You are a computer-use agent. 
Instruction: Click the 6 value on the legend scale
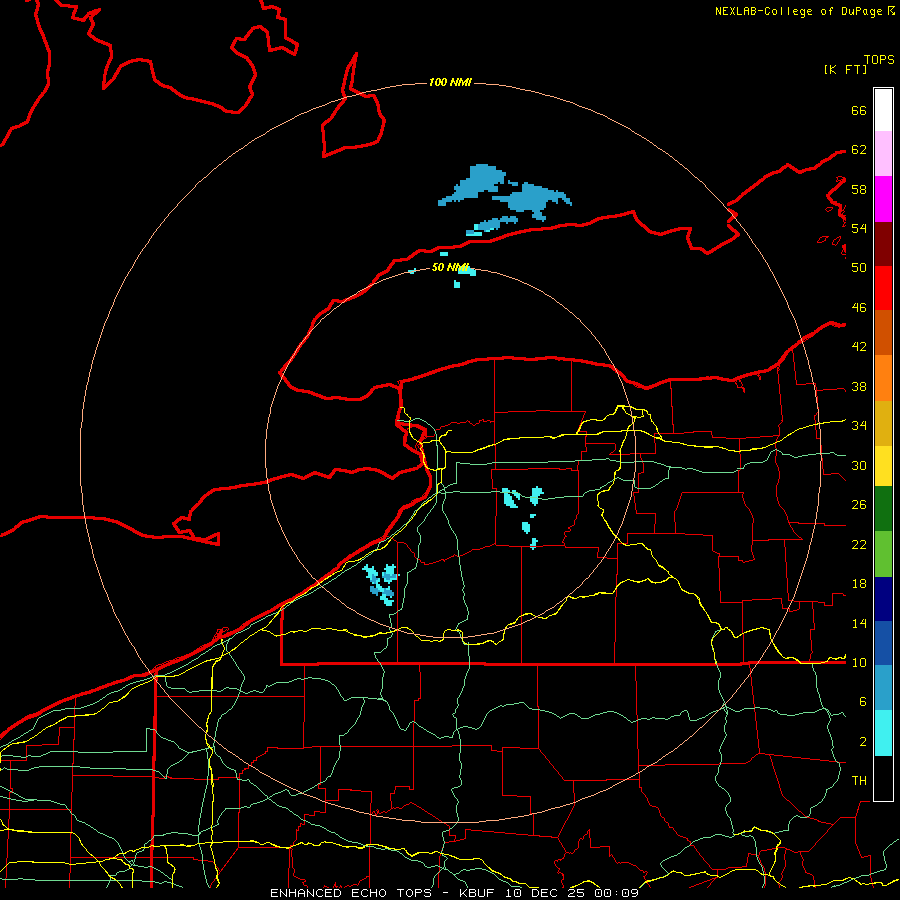(x=862, y=701)
